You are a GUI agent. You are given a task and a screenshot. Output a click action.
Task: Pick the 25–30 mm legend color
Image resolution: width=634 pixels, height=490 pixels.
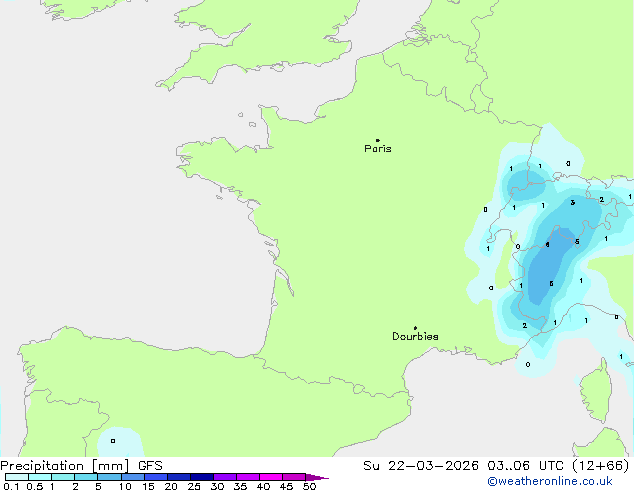point(201,477)
